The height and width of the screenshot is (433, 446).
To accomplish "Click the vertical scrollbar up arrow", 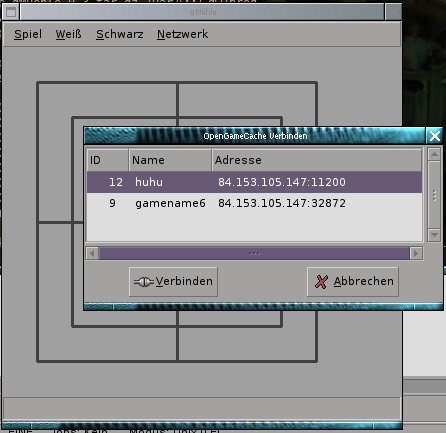I will tap(434, 155).
